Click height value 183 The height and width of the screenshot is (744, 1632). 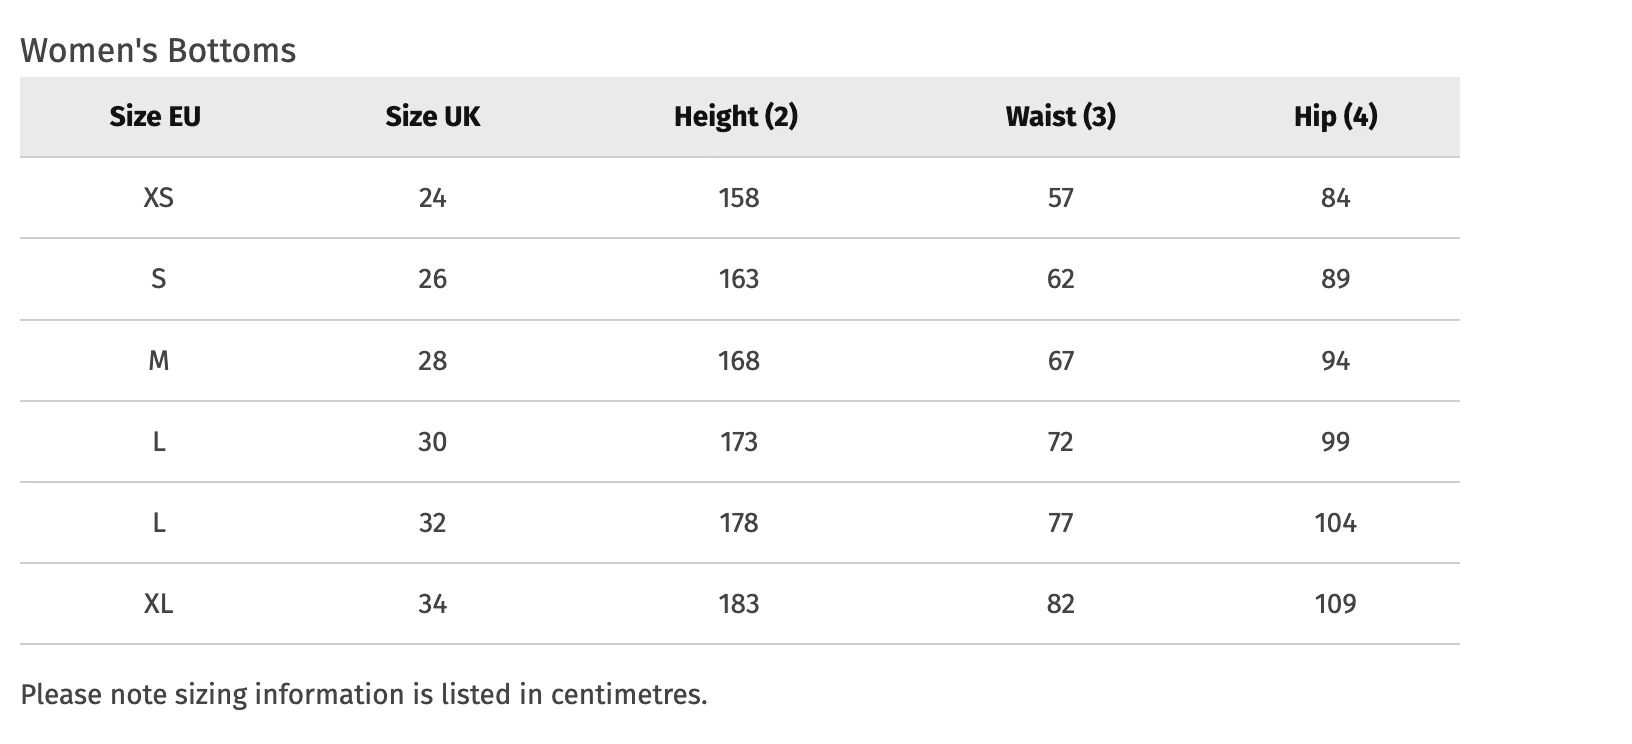[739, 604]
